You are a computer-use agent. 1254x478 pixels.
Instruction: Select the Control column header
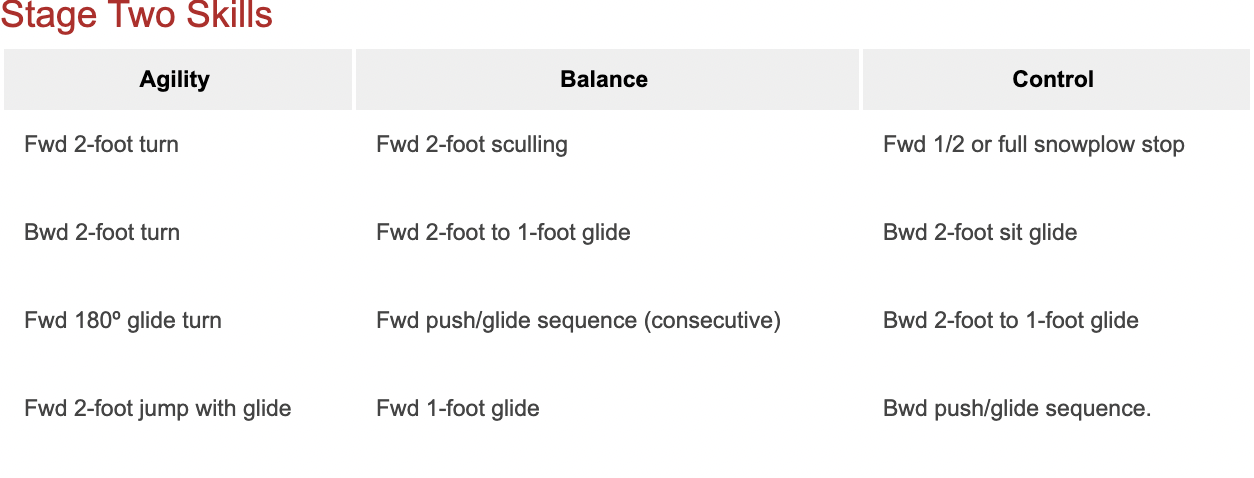coord(1053,80)
